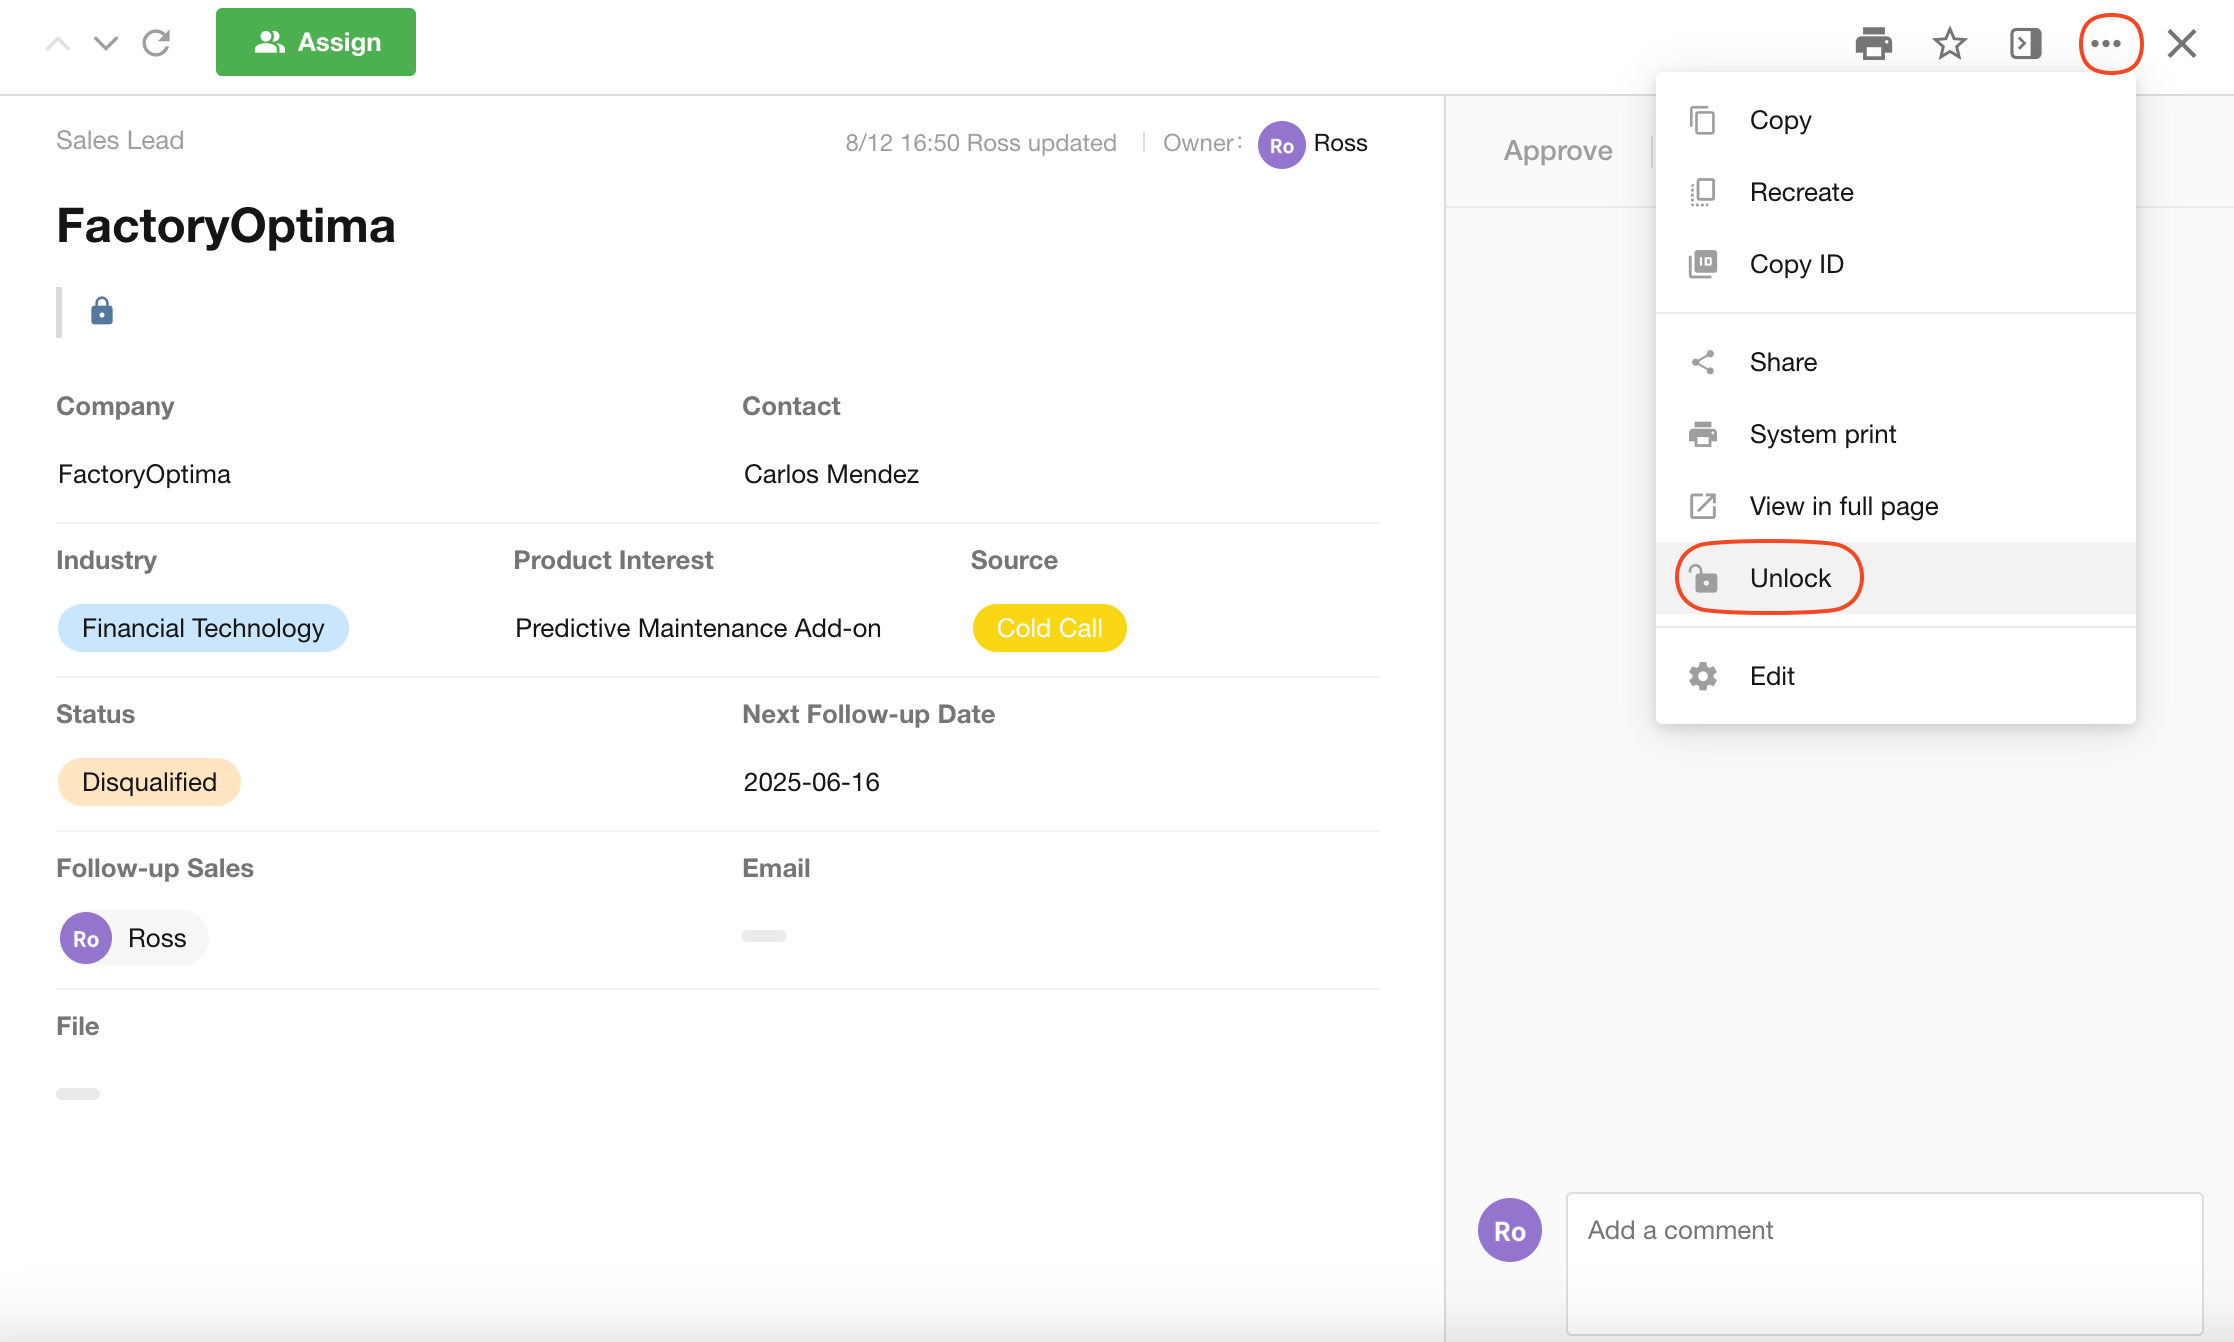Viewport: 2234px width, 1342px height.
Task: Open View in full page
Action: pyautogui.click(x=1896, y=506)
